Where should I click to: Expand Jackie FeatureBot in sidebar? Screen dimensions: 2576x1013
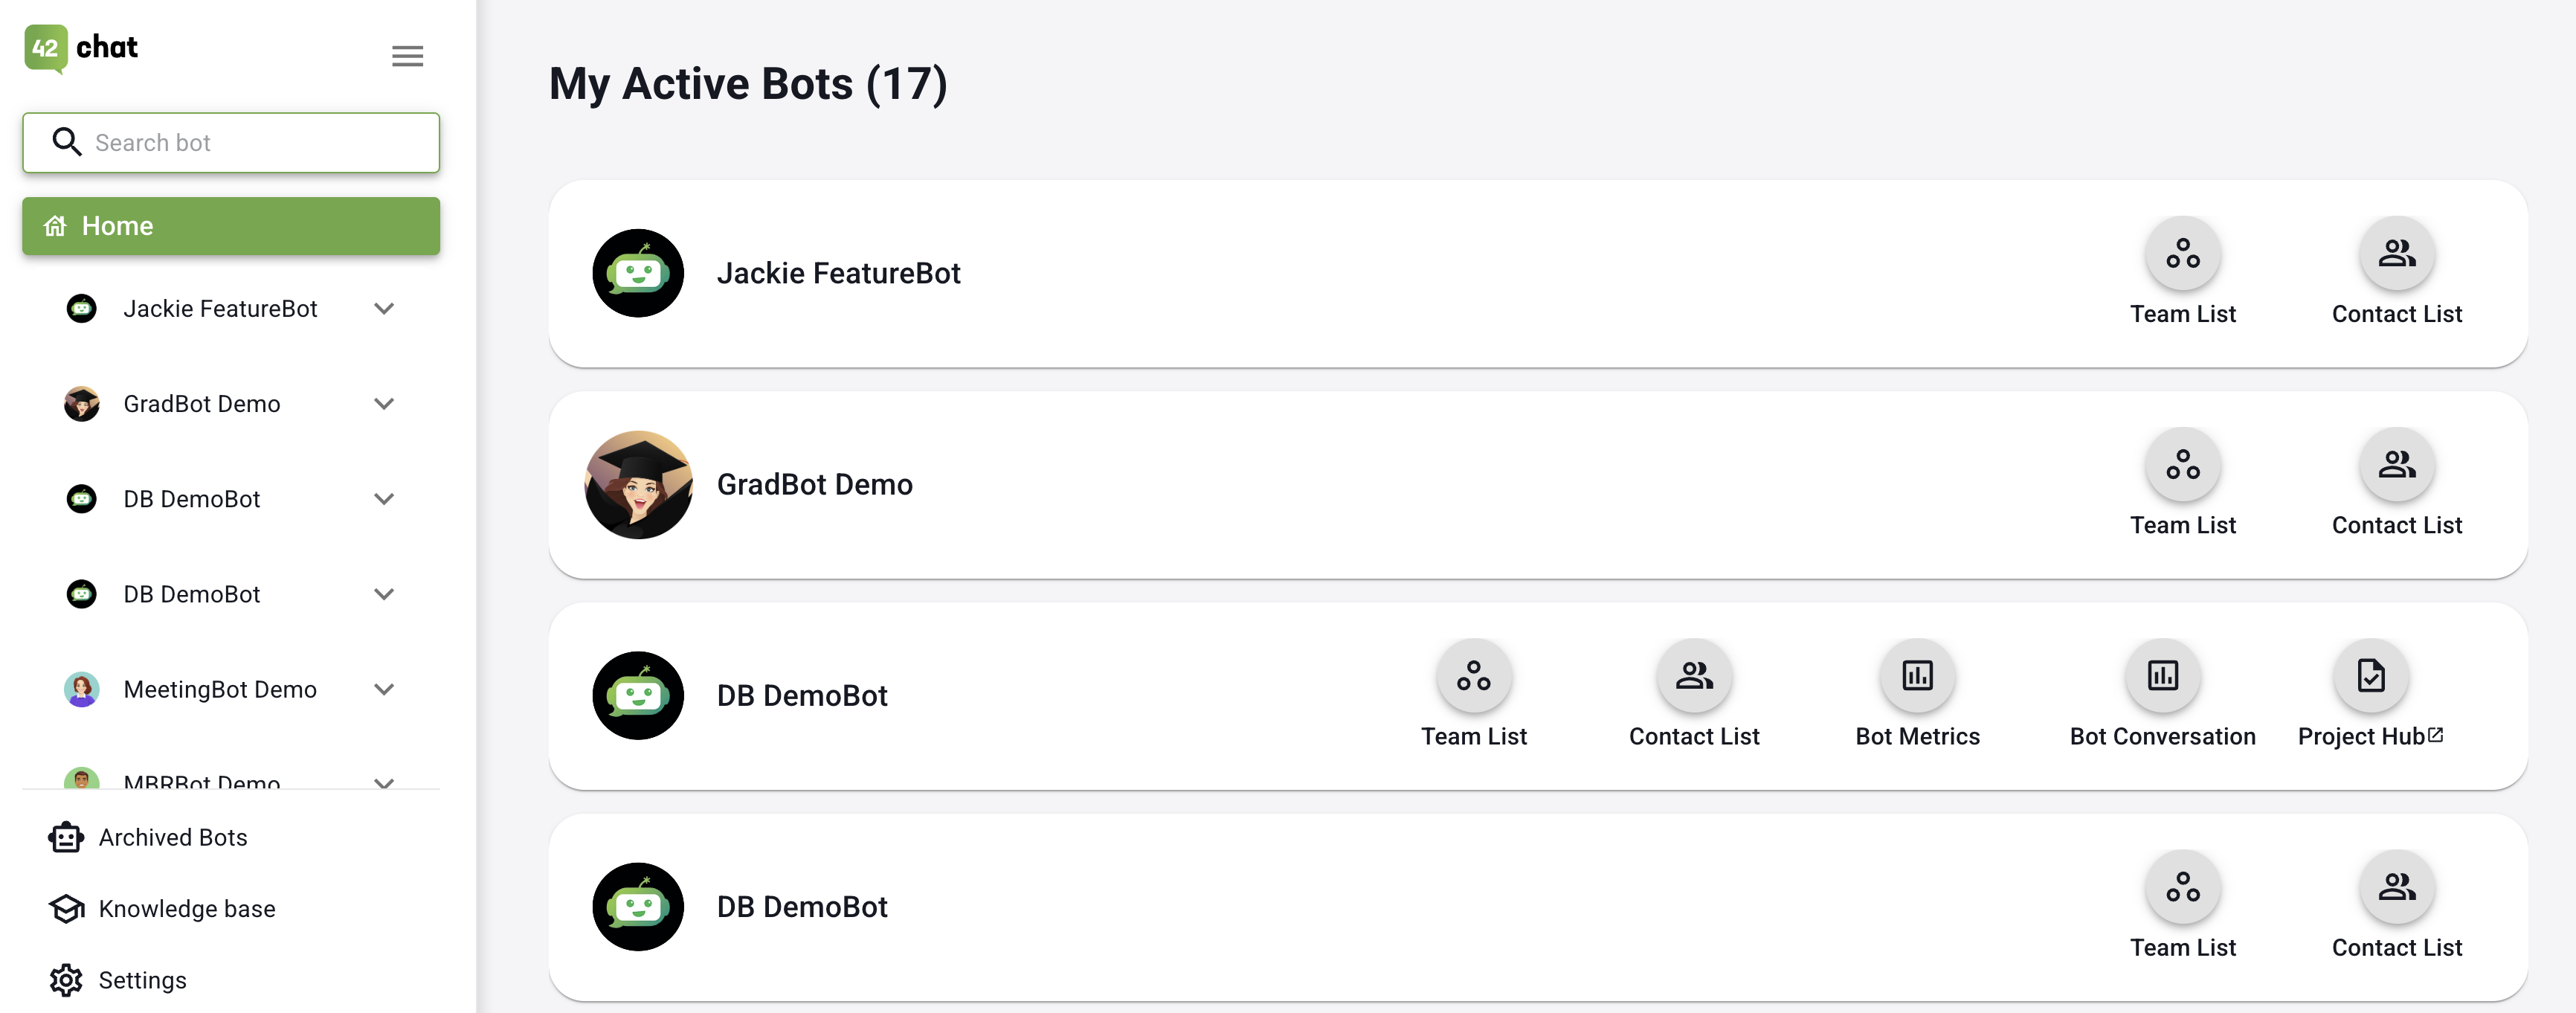(384, 309)
